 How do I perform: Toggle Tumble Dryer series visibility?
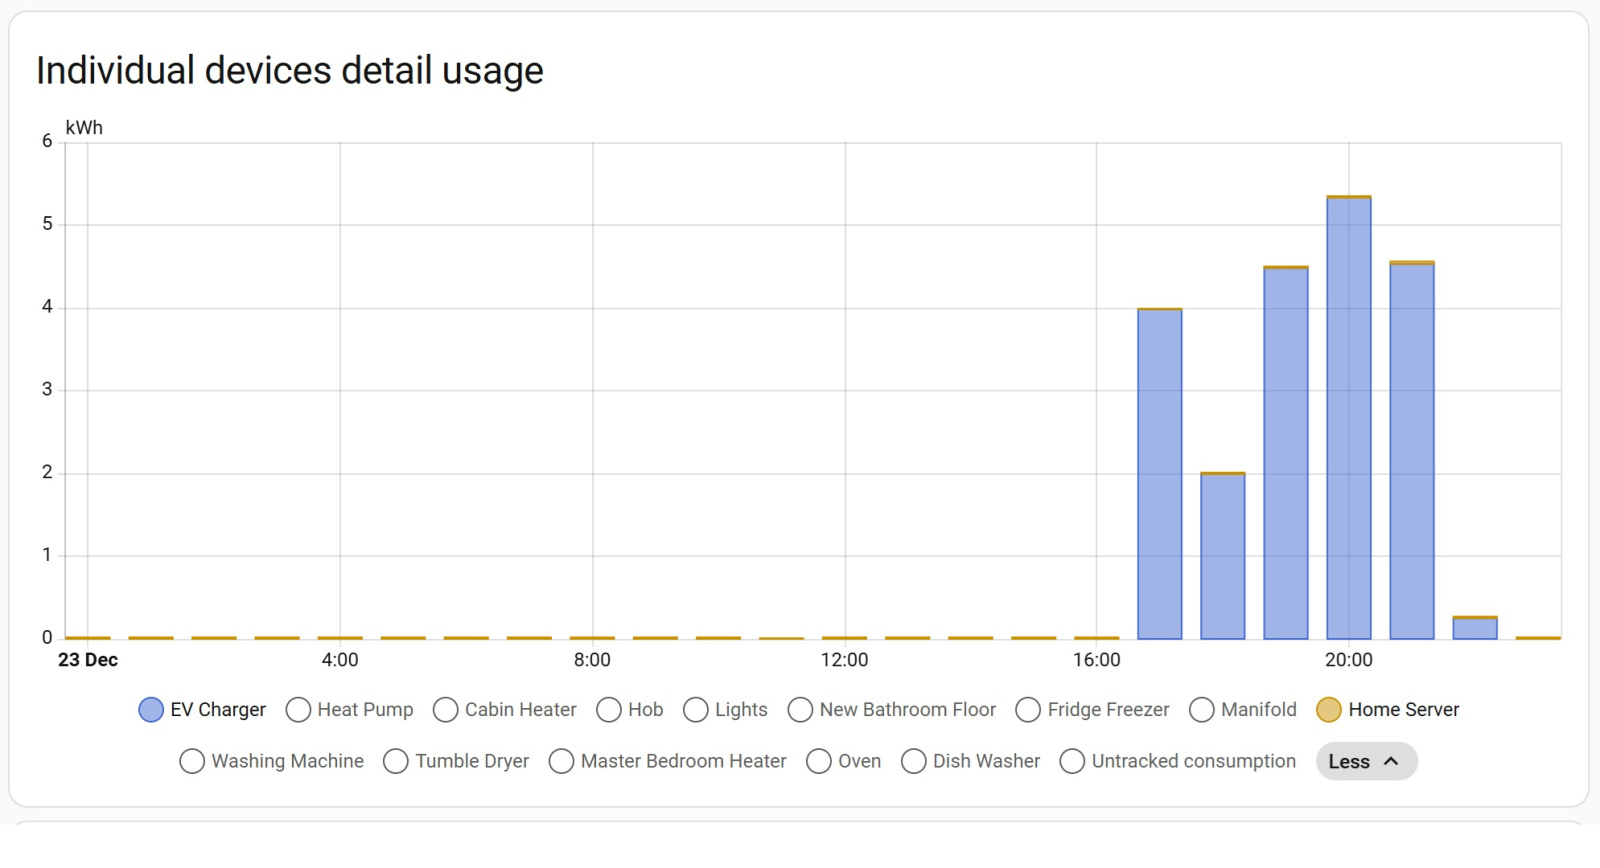tap(396, 762)
